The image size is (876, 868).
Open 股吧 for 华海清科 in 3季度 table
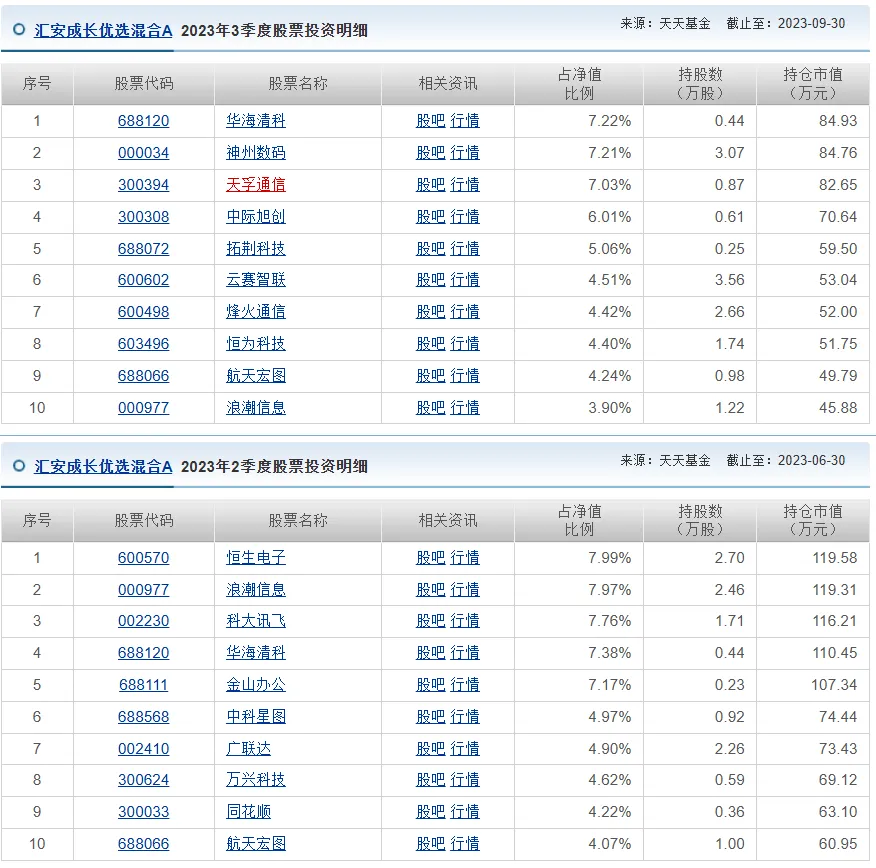[x=431, y=121]
